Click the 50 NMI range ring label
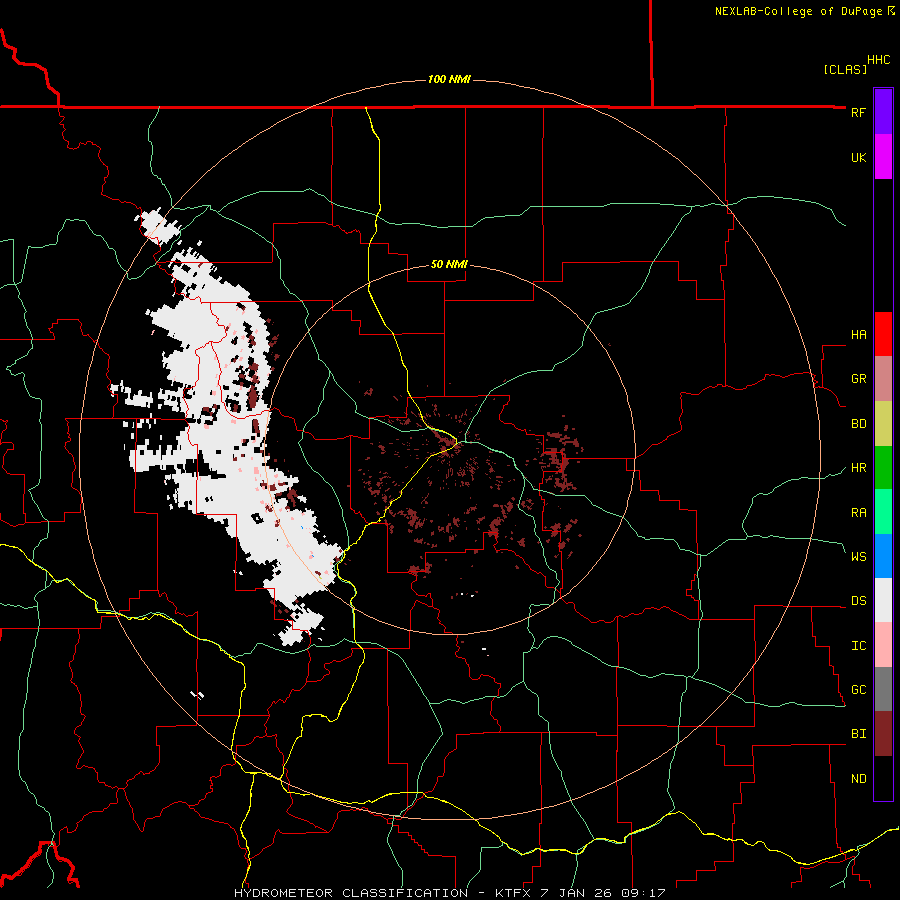This screenshot has height=900, width=900. (x=449, y=265)
